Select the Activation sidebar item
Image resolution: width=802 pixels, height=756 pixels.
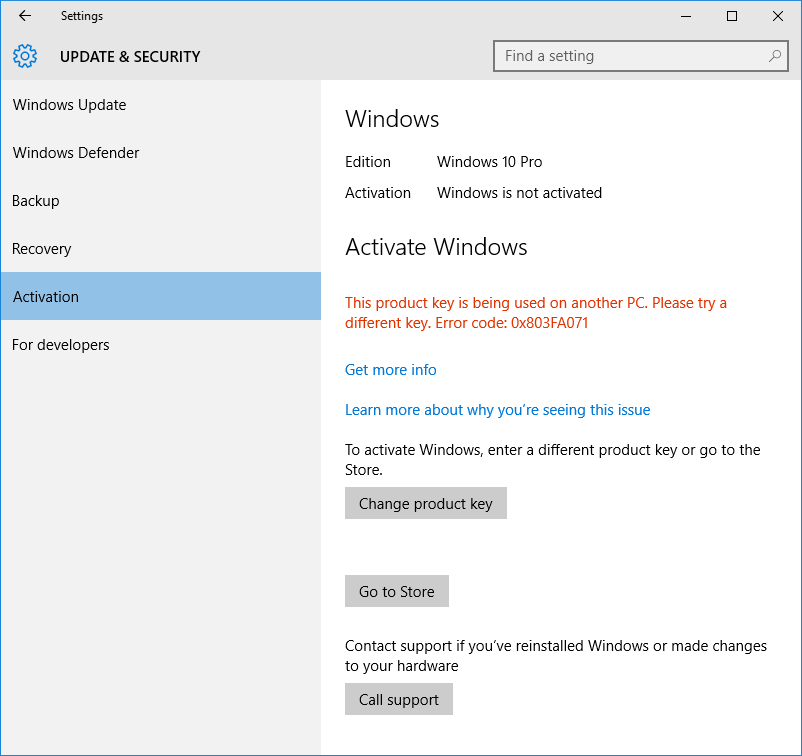(x=161, y=296)
